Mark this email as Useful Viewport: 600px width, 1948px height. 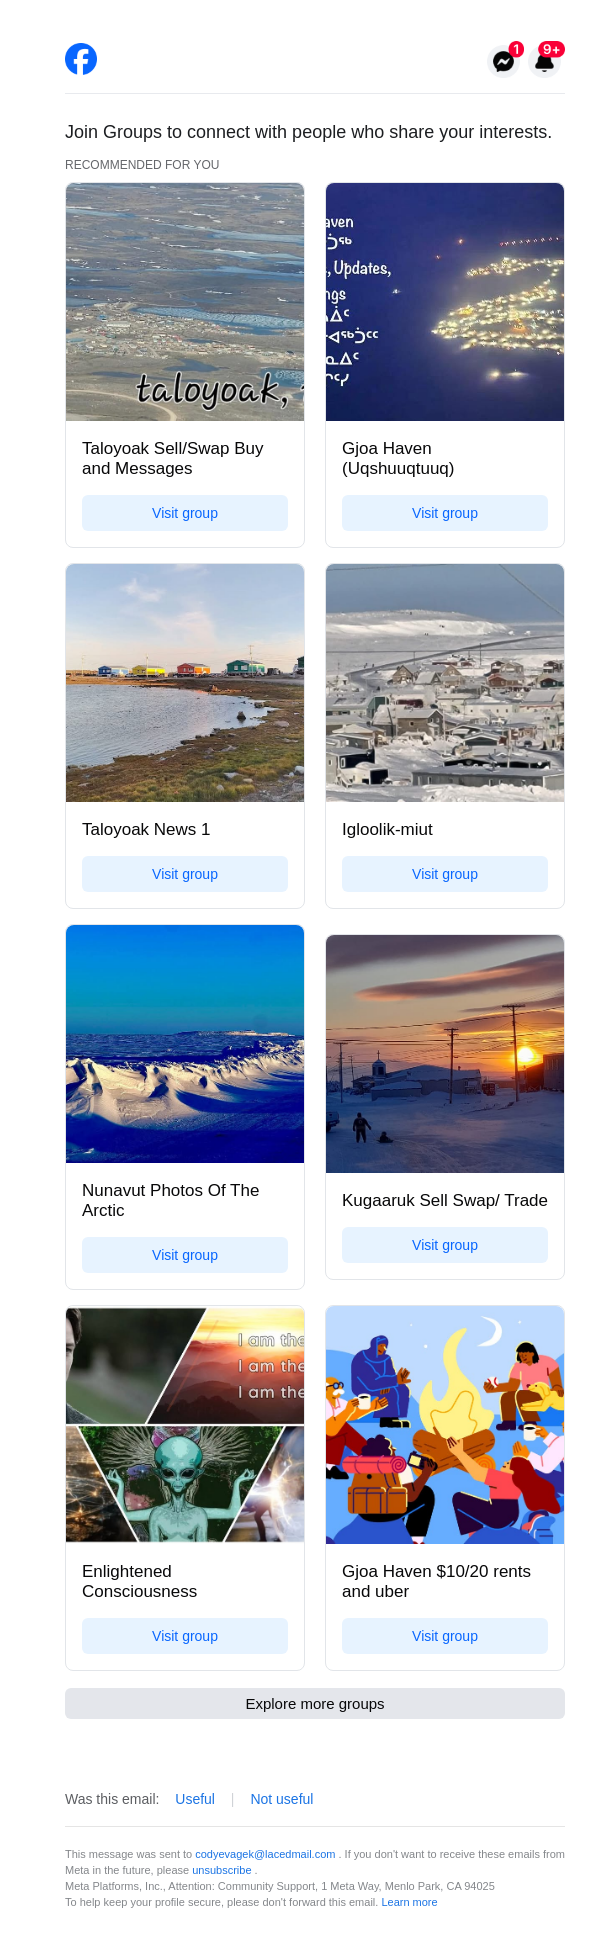(x=195, y=1799)
